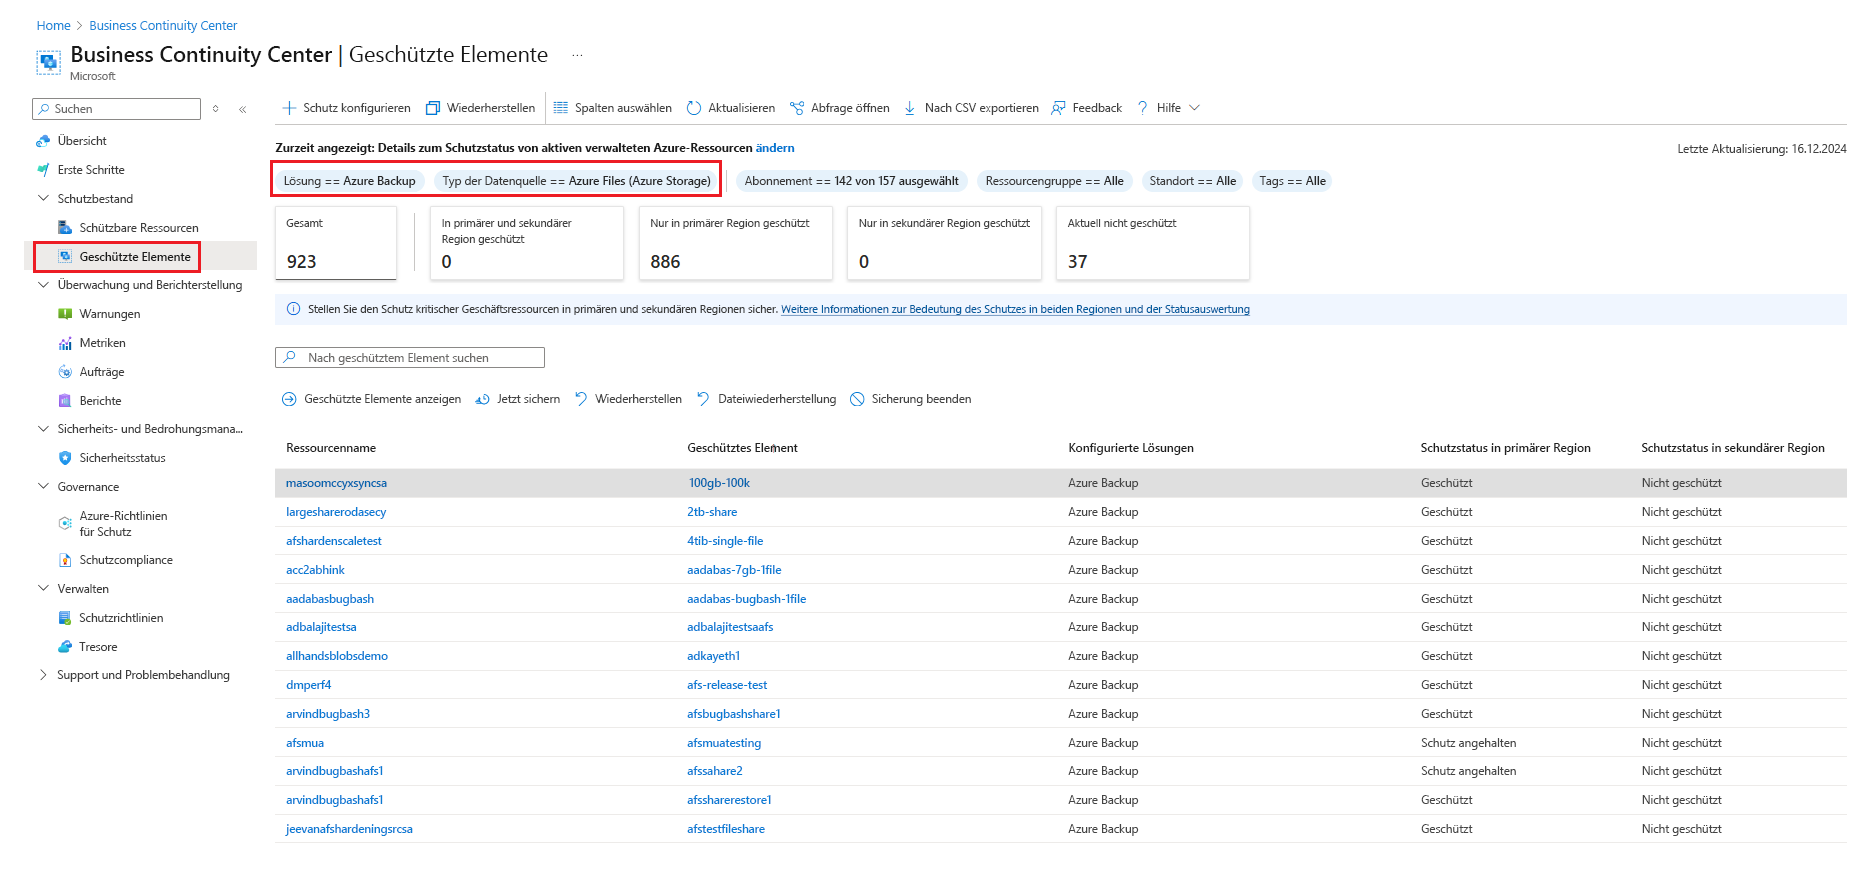Open Metriken in the sidebar
This screenshot has height=870, width=1873.
pos(102,343)
